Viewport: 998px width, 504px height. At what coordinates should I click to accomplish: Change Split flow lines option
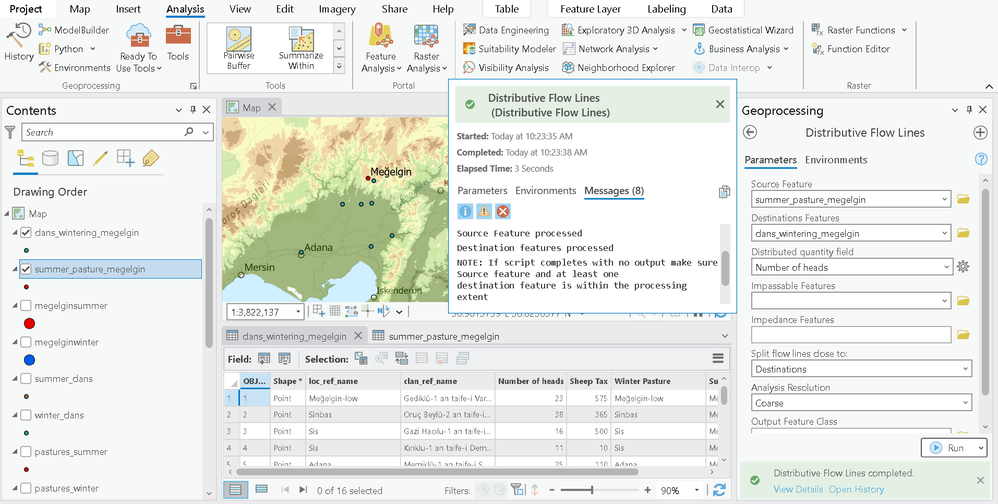[862, 369]
